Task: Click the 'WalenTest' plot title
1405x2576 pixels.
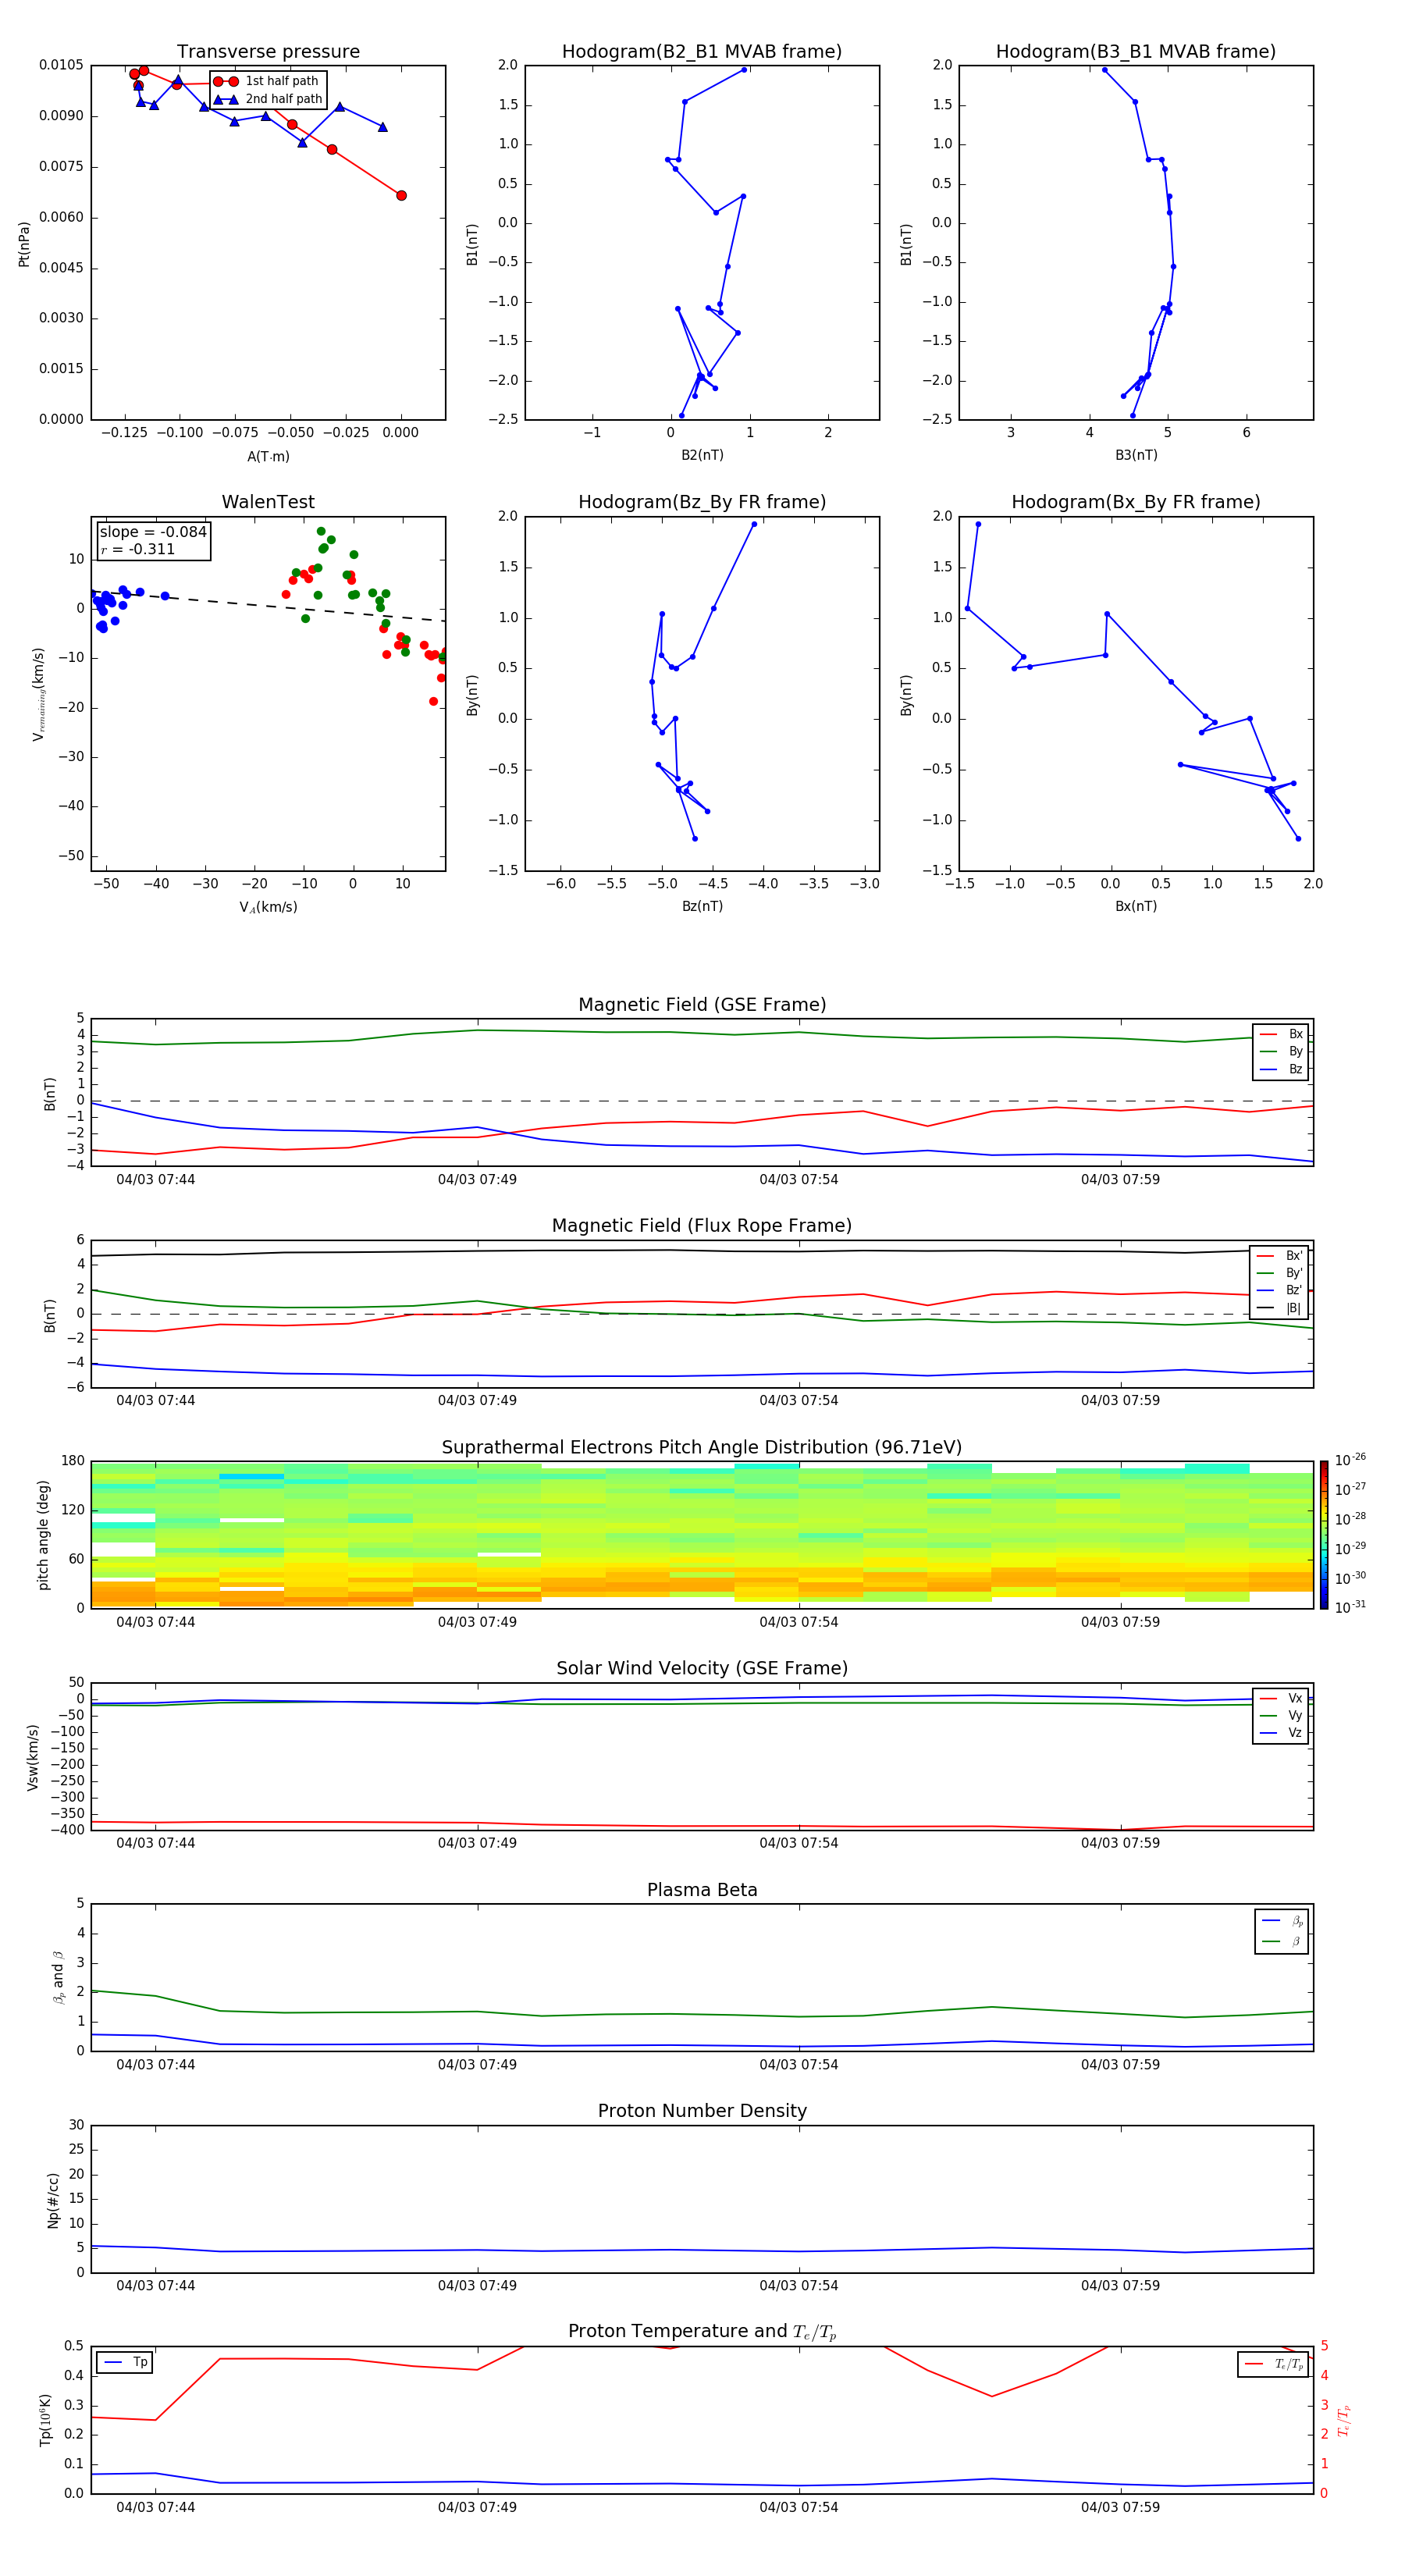Action: (x=268, y=502)
